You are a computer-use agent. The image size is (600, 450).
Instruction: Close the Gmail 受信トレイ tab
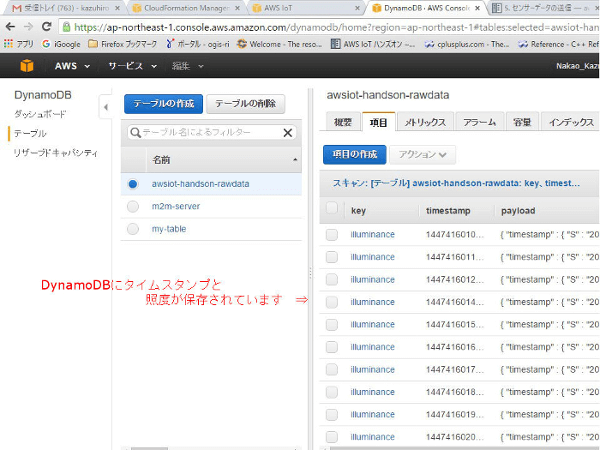coord(117,8)
